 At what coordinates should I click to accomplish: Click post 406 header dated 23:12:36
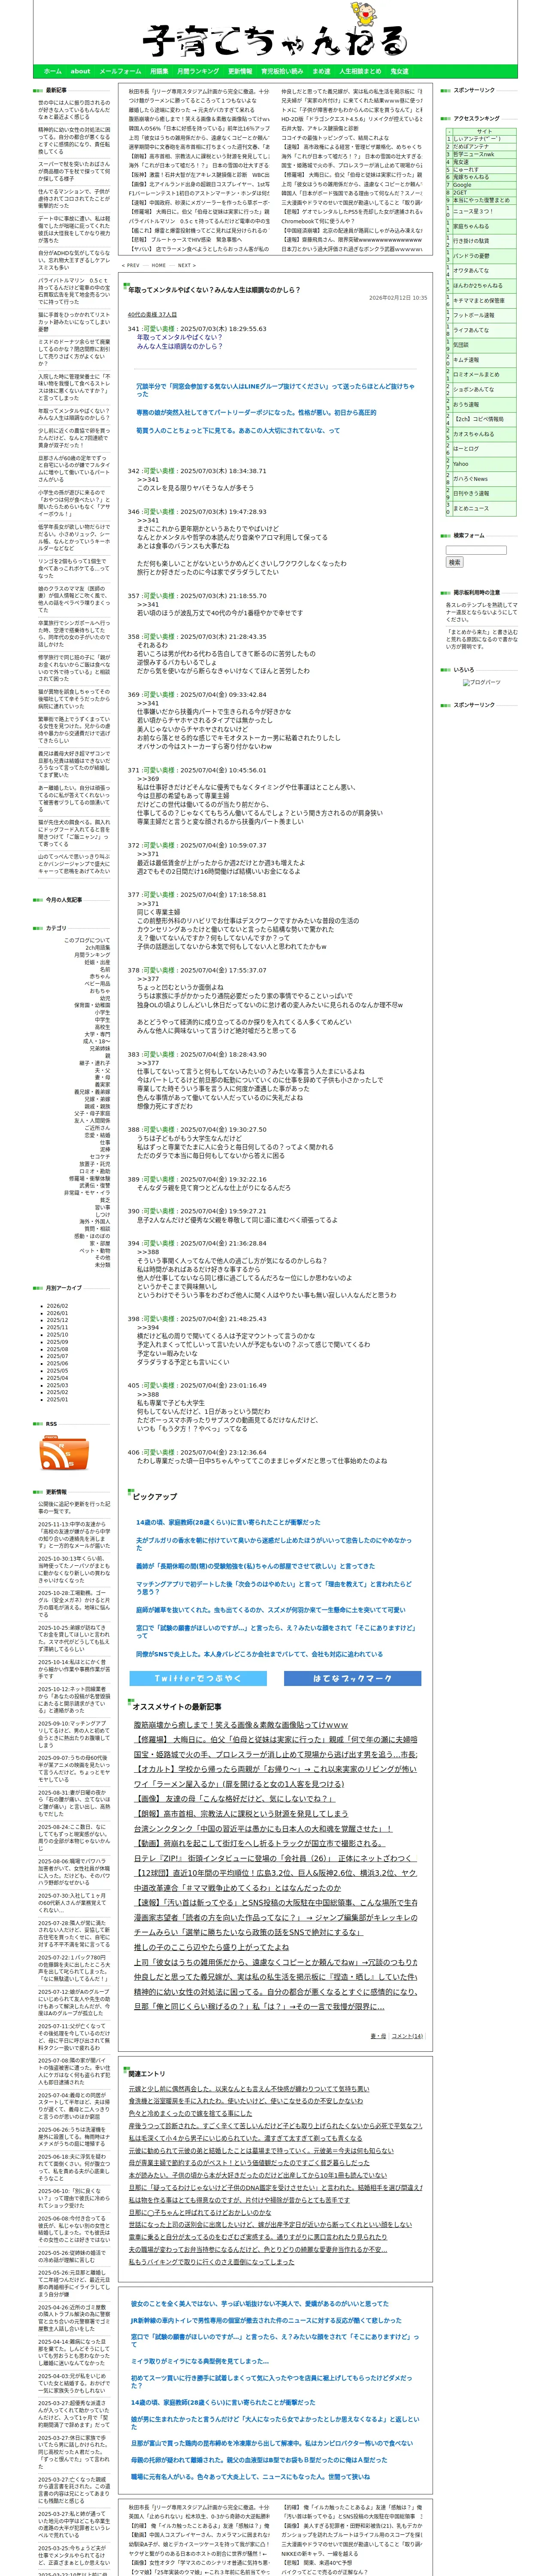point(197,1452)
